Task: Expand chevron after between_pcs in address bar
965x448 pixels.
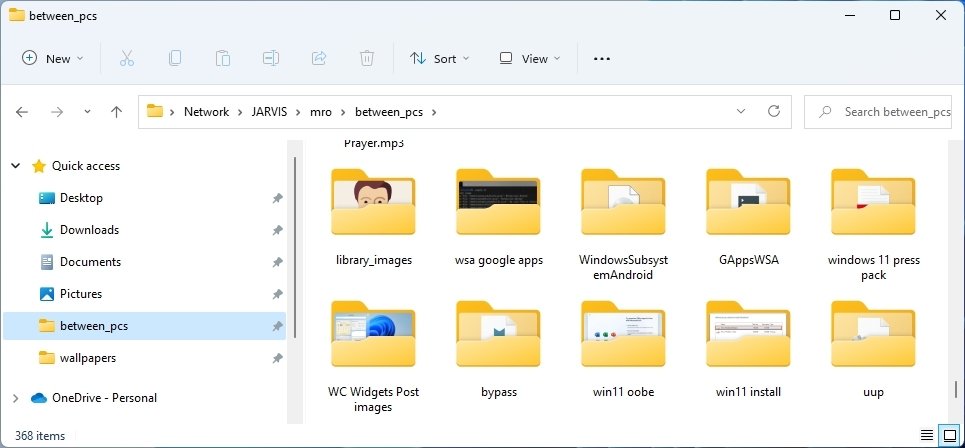Action: [x=434, y=112]
